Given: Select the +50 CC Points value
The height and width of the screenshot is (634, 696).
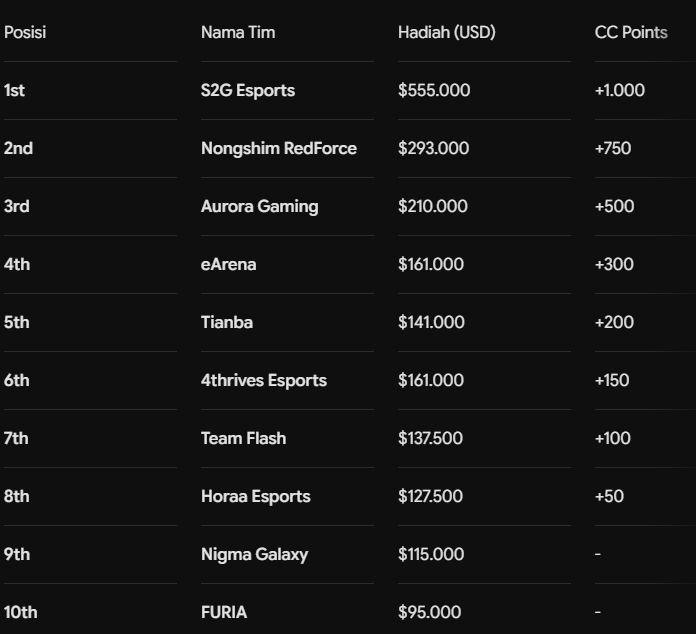Looking at the screenshot, I should (609, 497).
